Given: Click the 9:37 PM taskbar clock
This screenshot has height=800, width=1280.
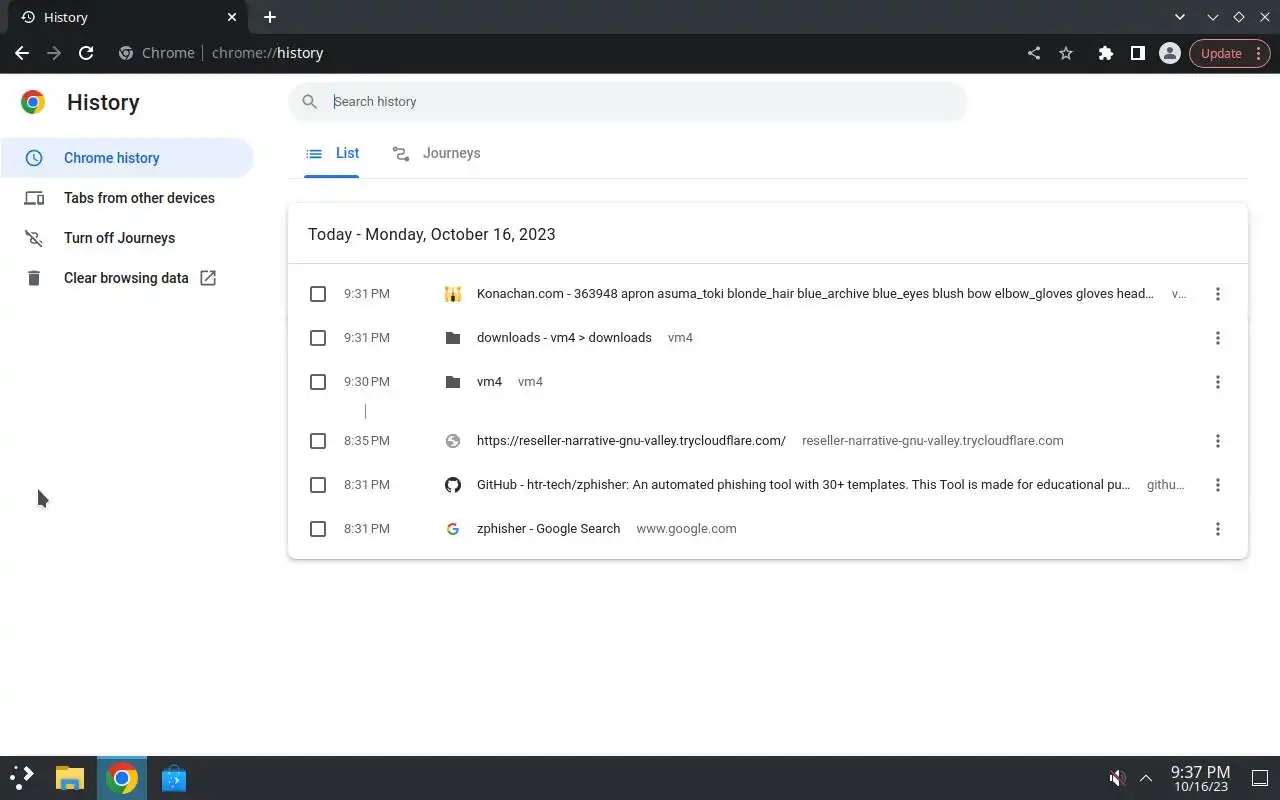Looking at the screenshot, I should click(1200, 778).
